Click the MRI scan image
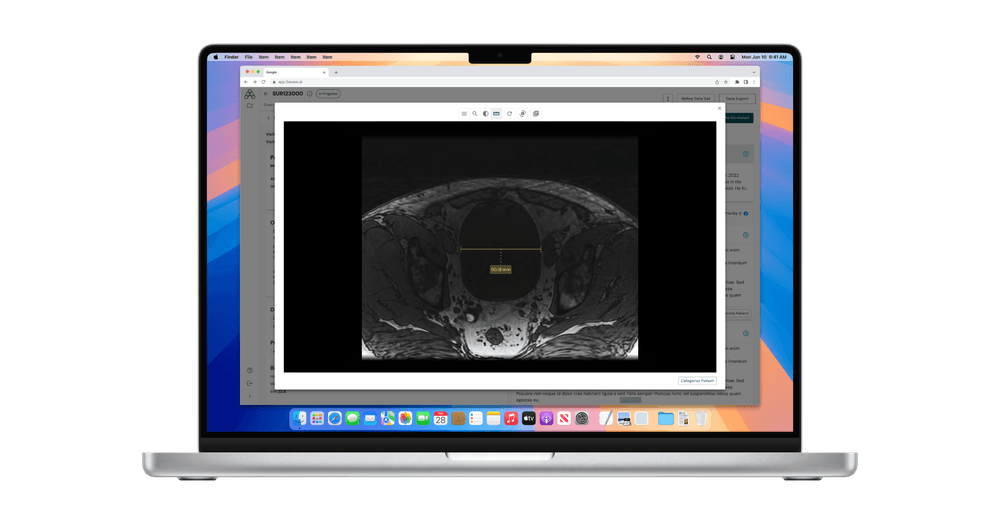1000x519 pixels. tap(499, 247)
